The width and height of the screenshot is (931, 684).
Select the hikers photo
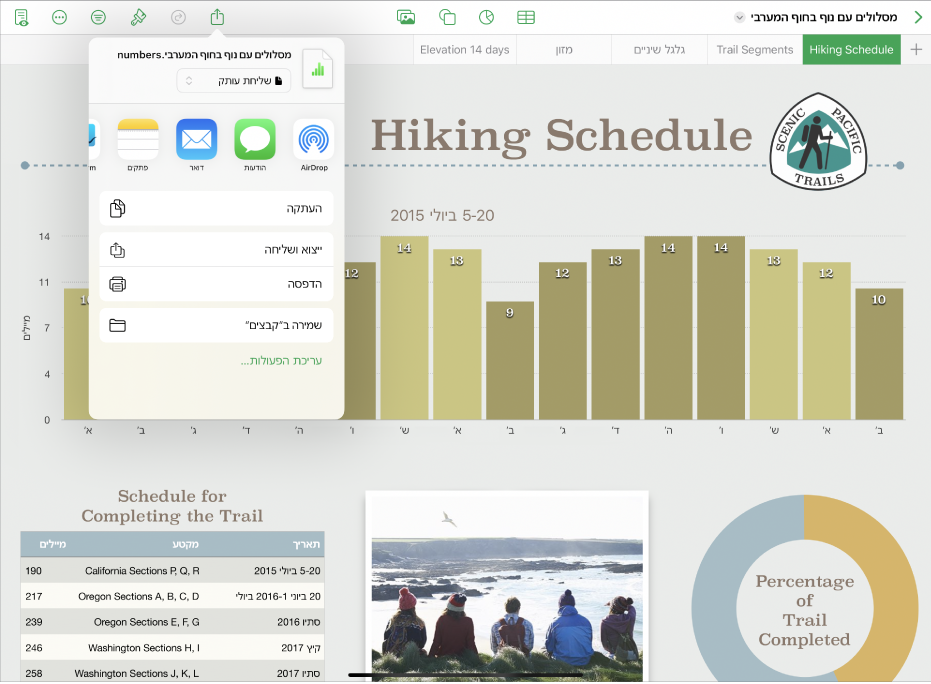click(507, 588)
